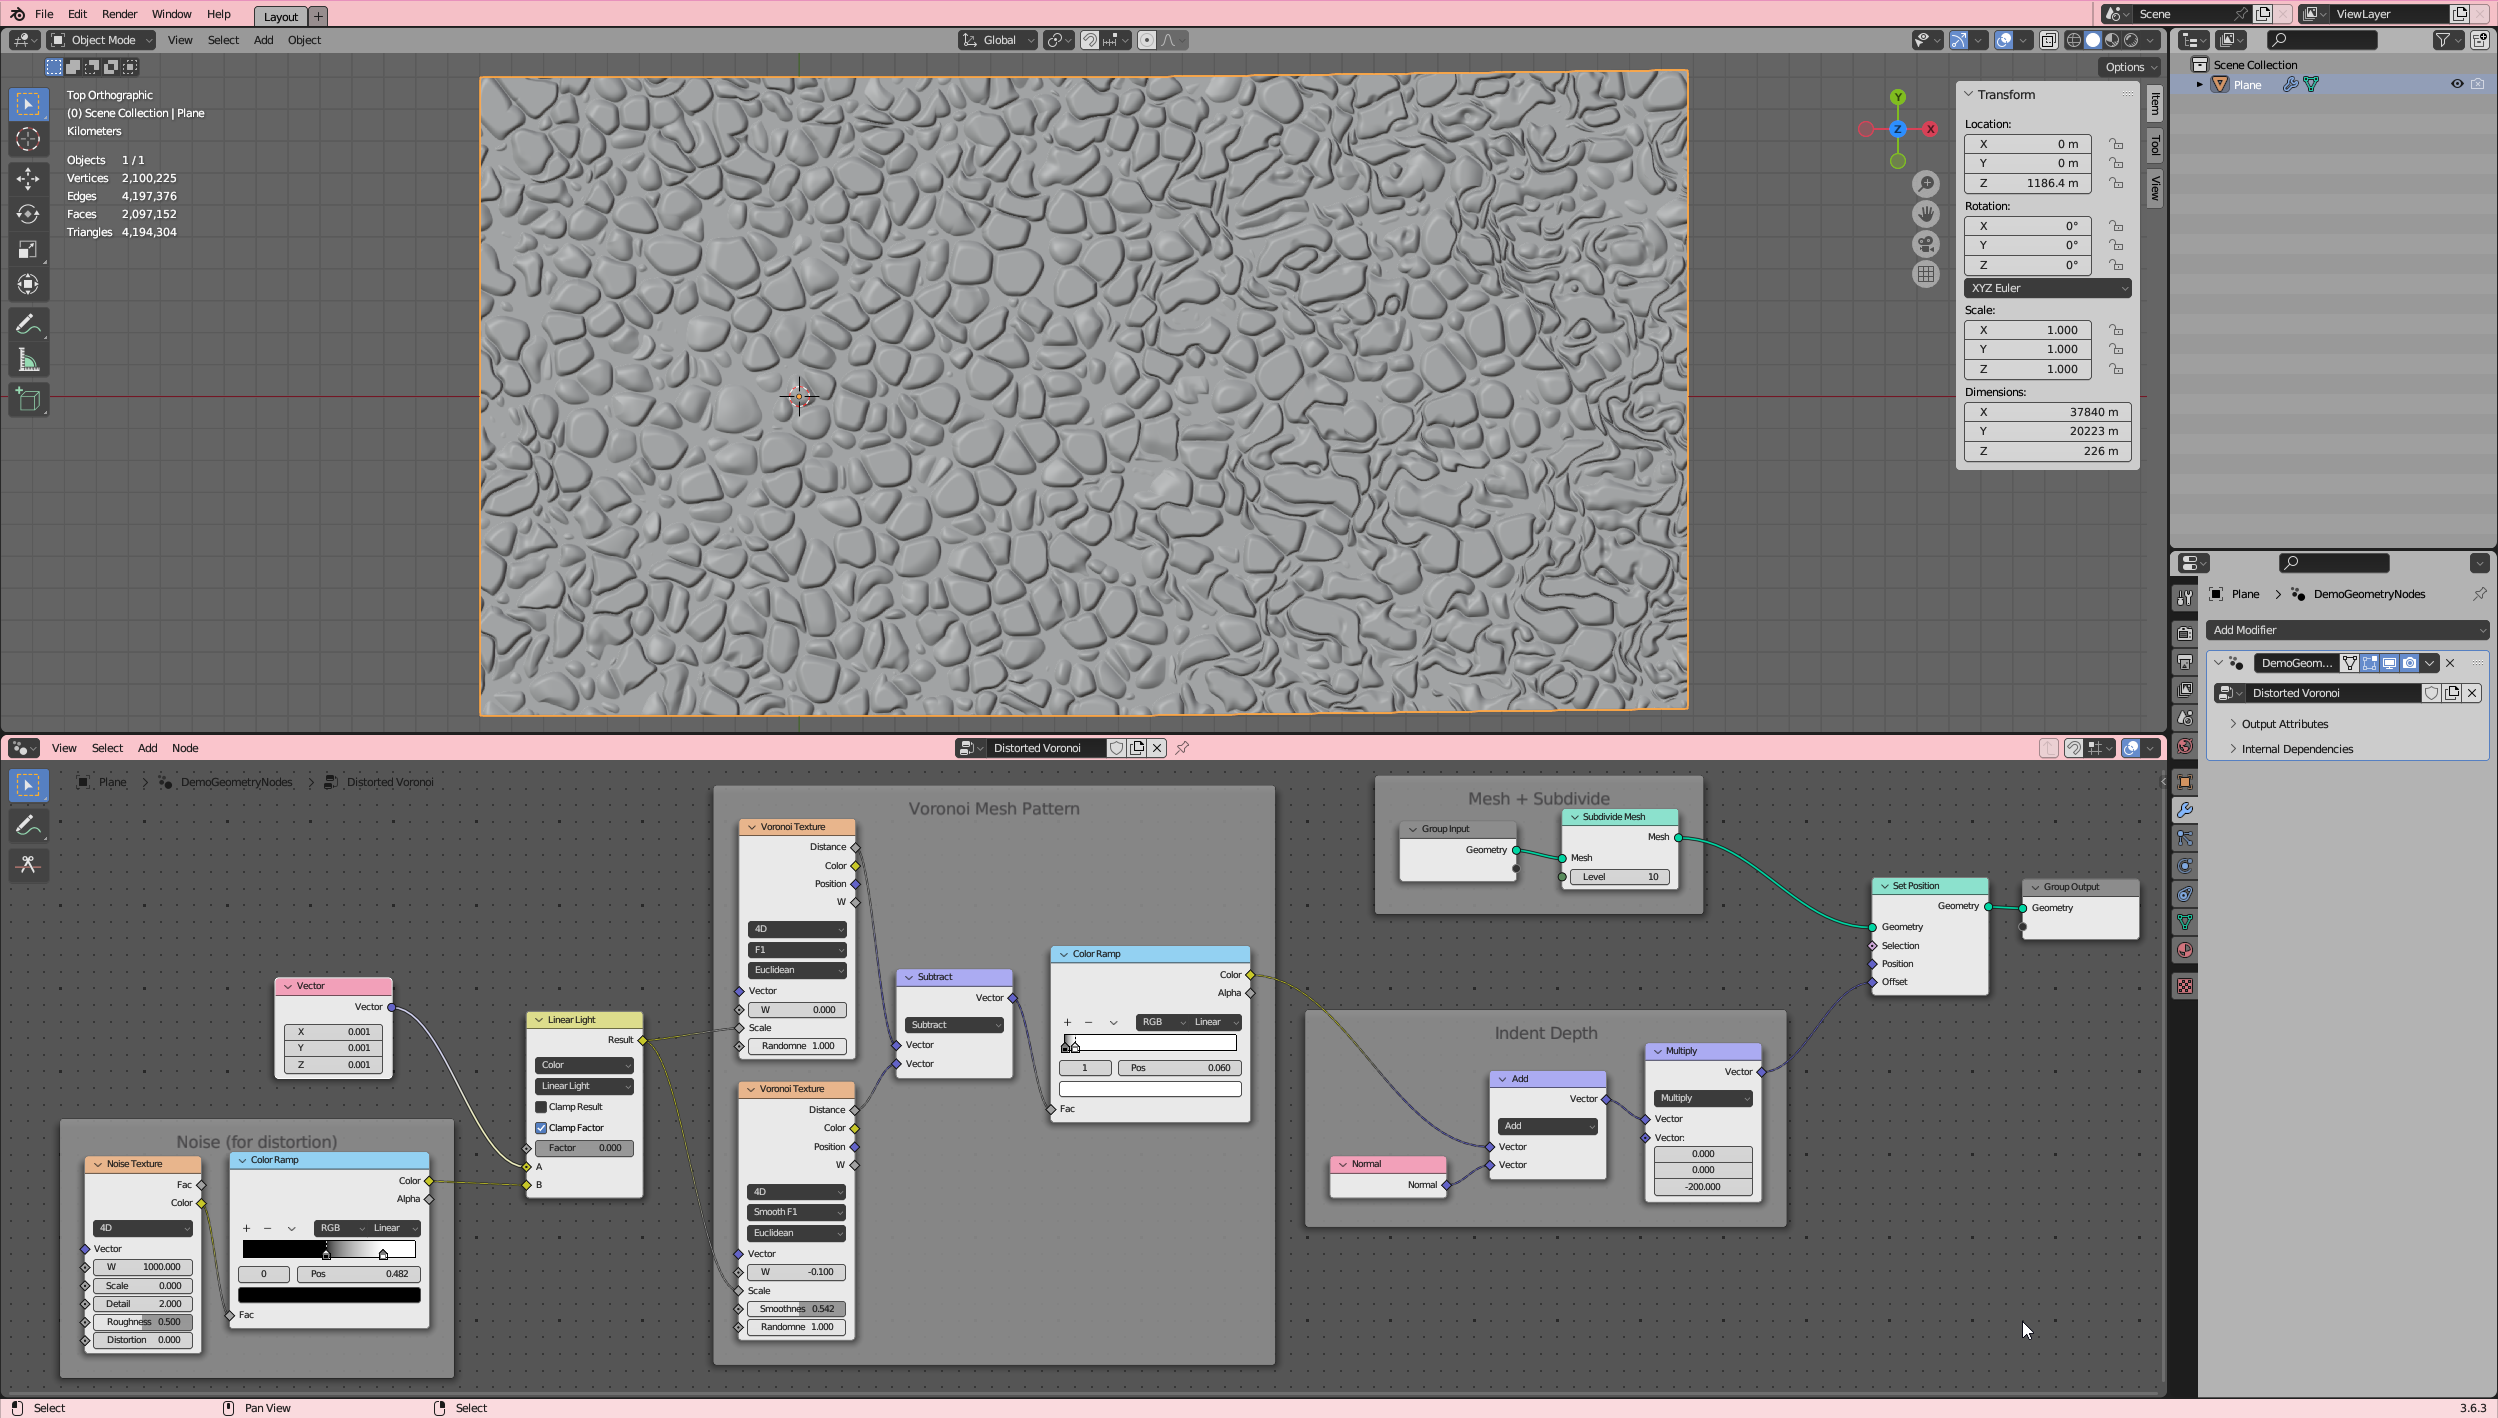The image size is (2498, 1418).
Task: Uncheck Clamp Factor on Linear Light node
Action: [541, 1128]
